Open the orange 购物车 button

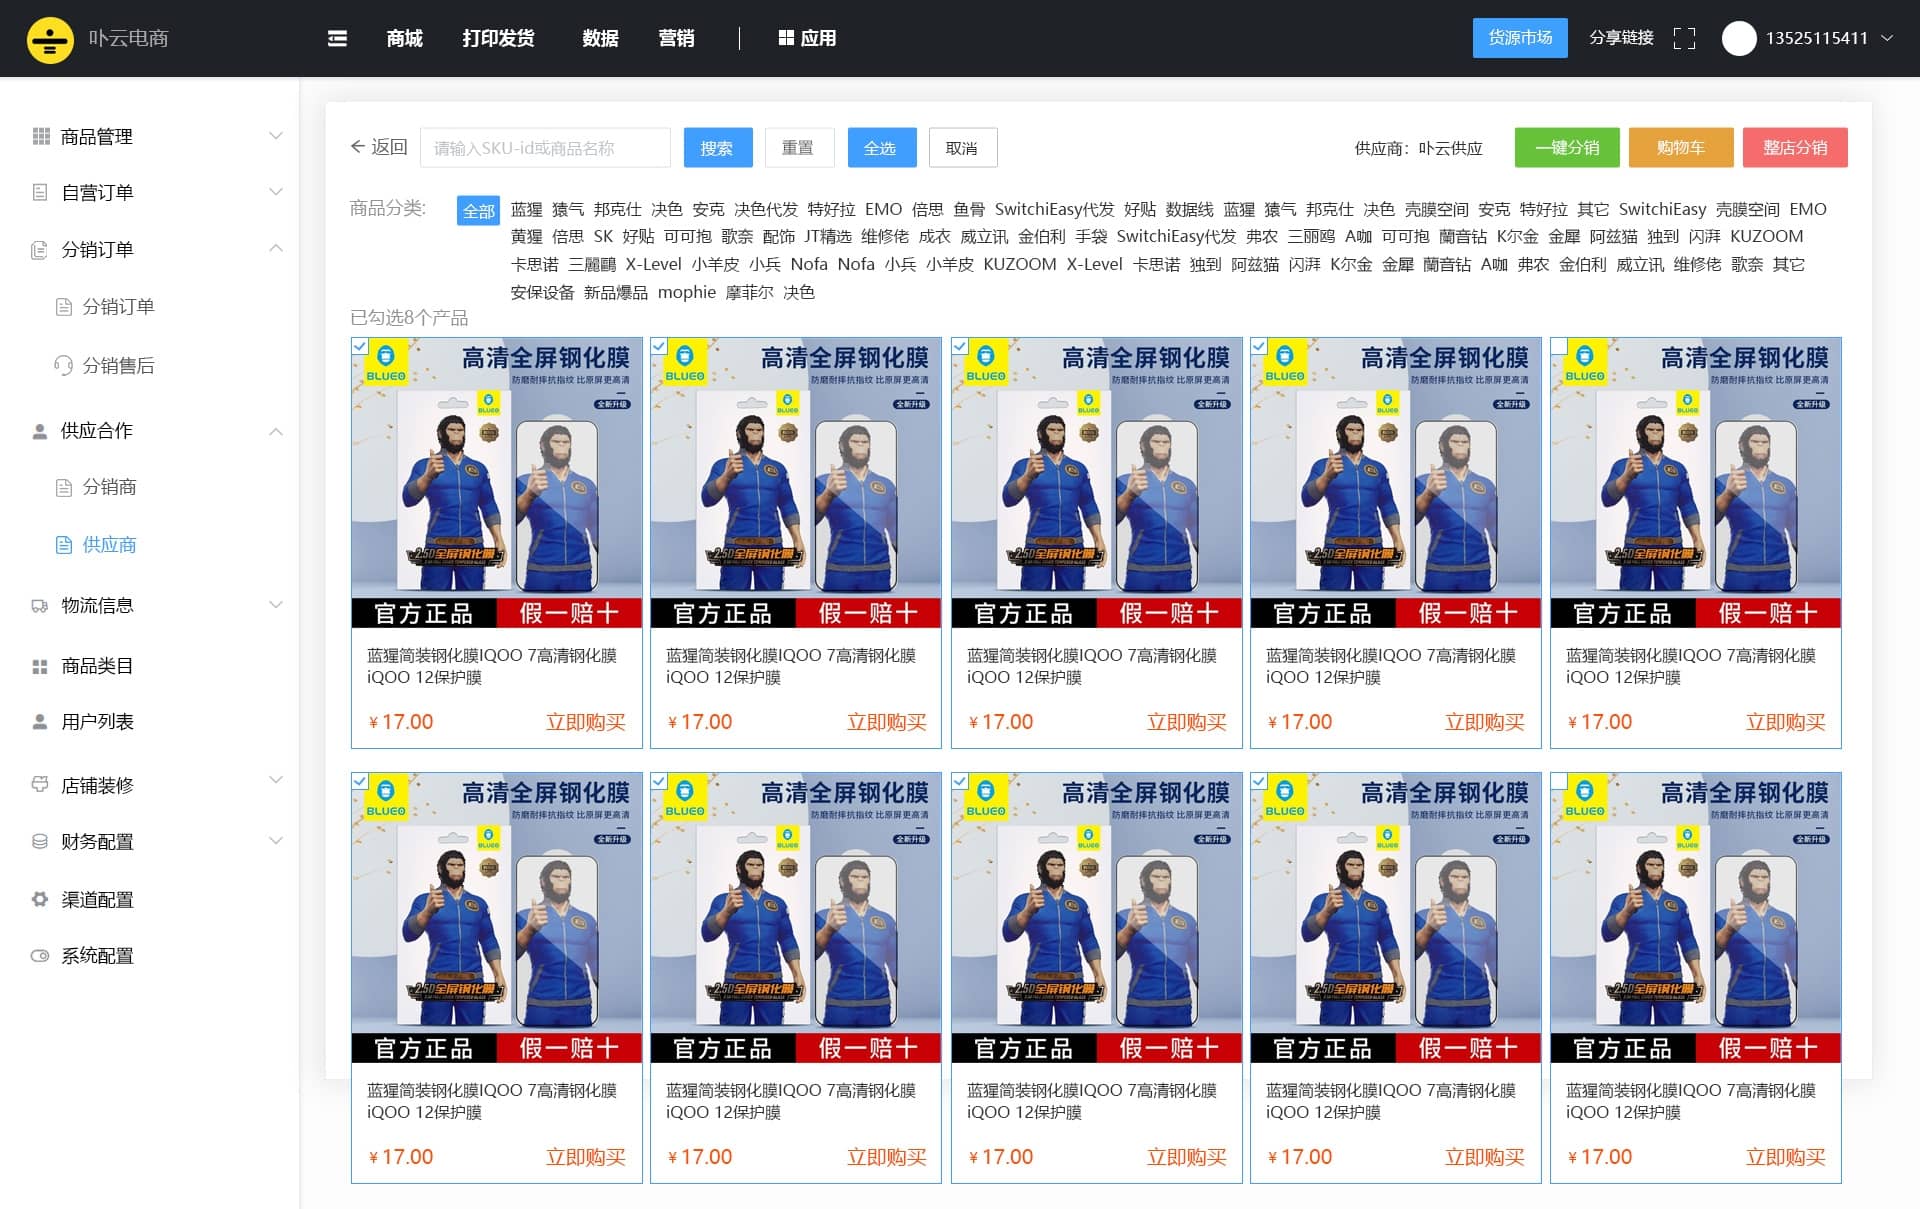(x=1681, y=148)
